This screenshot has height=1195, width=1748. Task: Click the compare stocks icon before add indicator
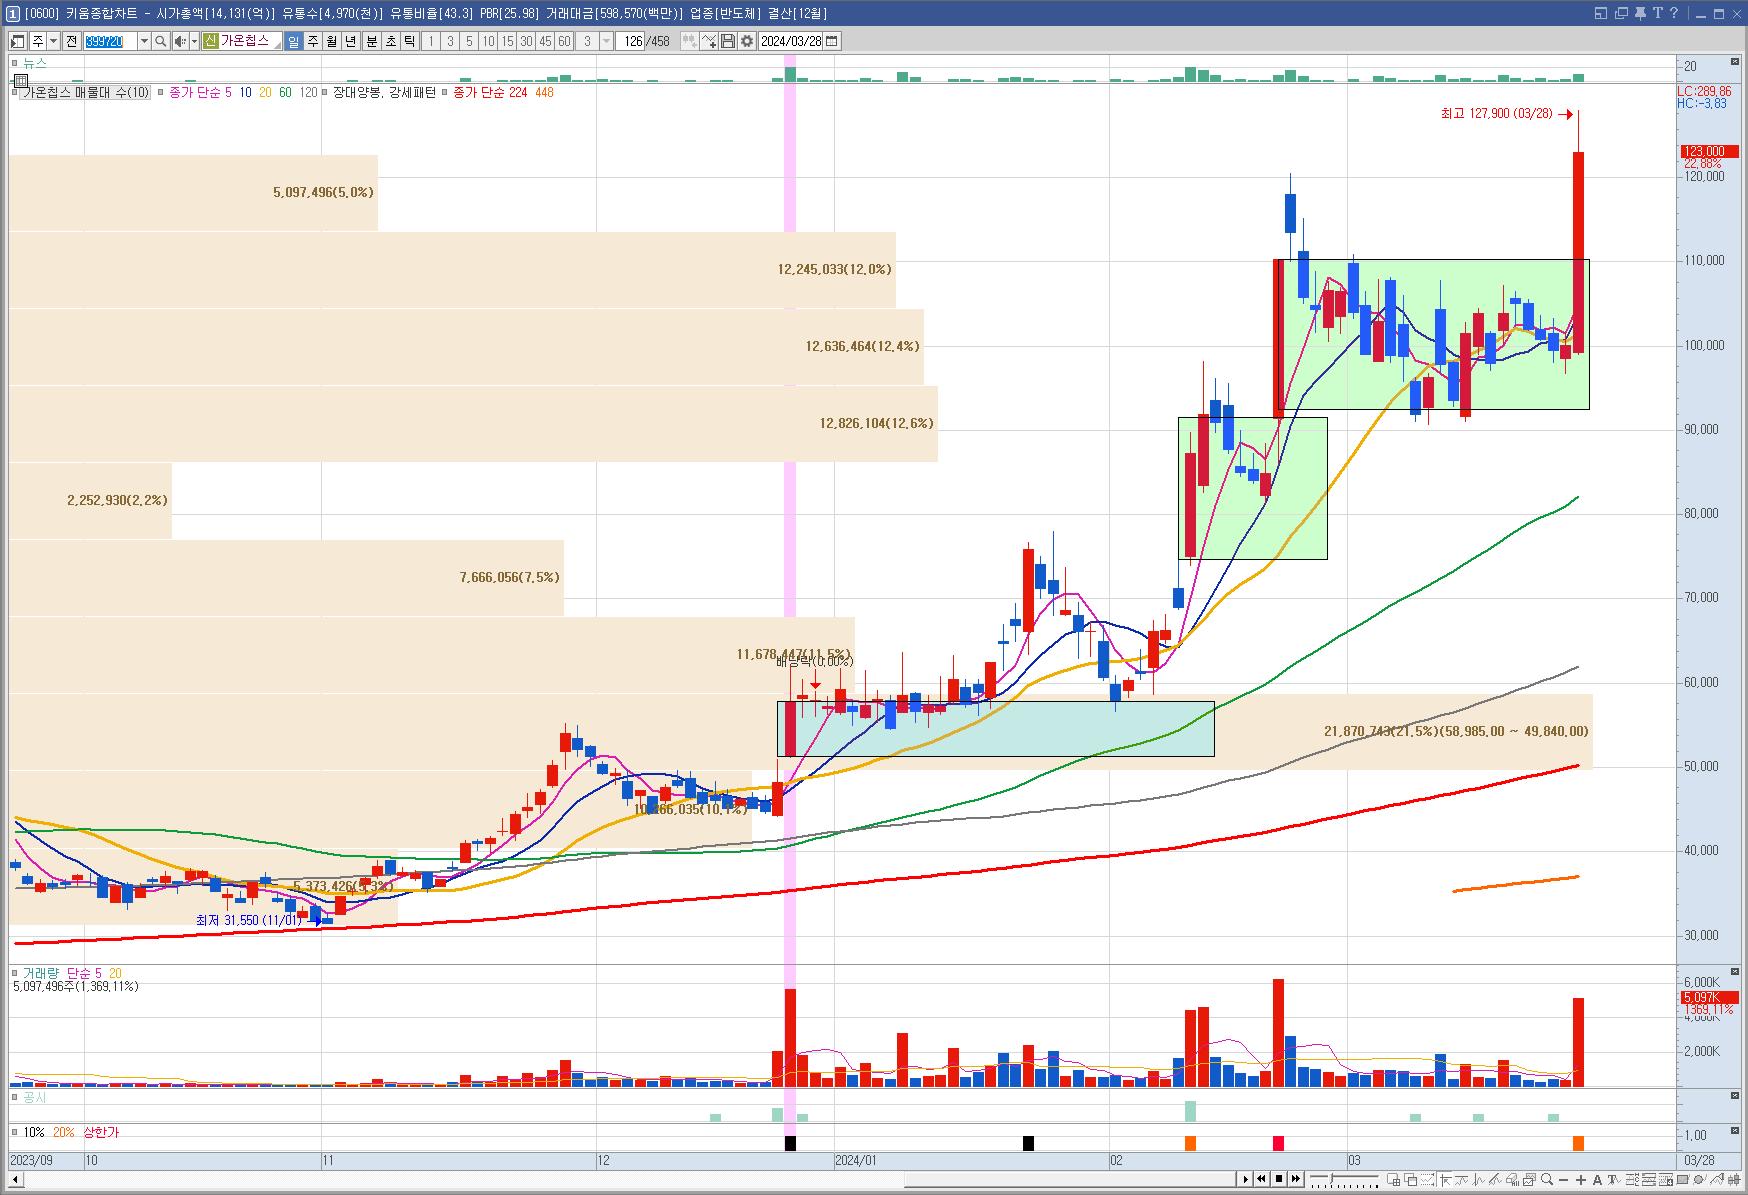coord(689,41)
